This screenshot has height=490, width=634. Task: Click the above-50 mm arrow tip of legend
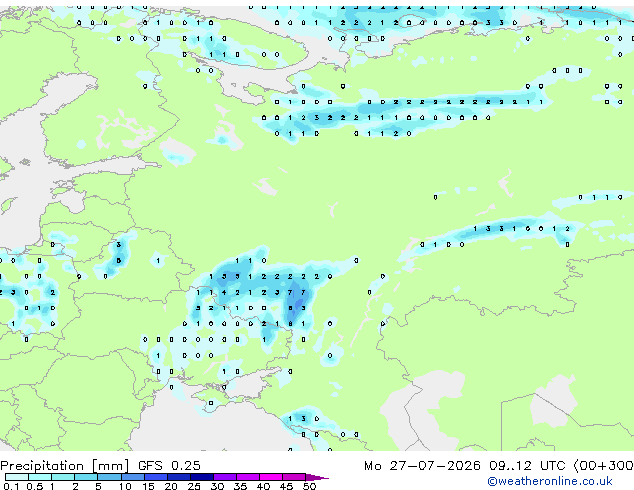coord(317,478)
